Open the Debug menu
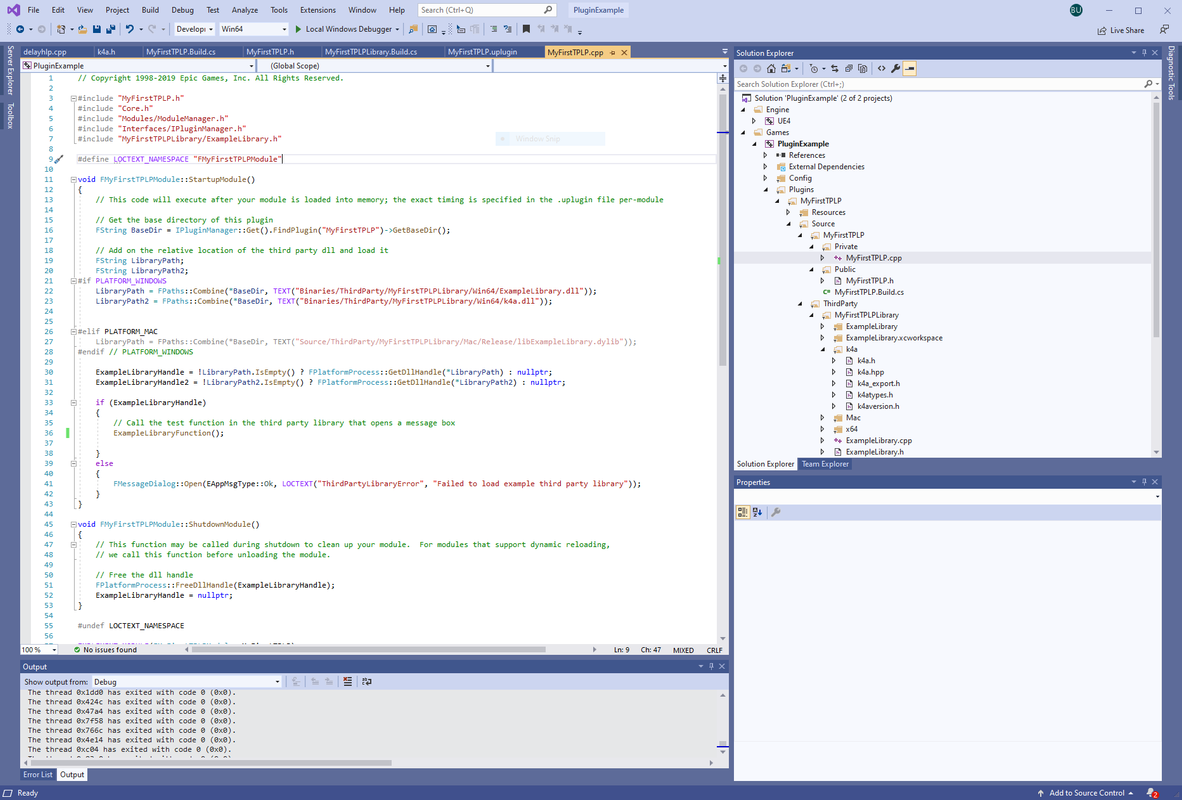Viewport: 1182px width, 800px height. click(x=182, y=10)
